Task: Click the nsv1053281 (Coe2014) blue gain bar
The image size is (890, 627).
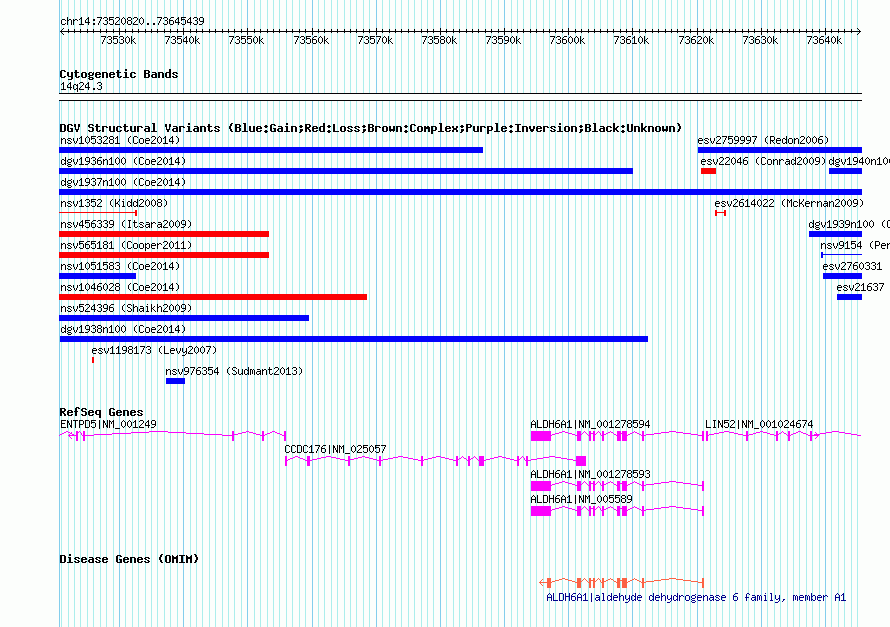Action: (271, 150)
